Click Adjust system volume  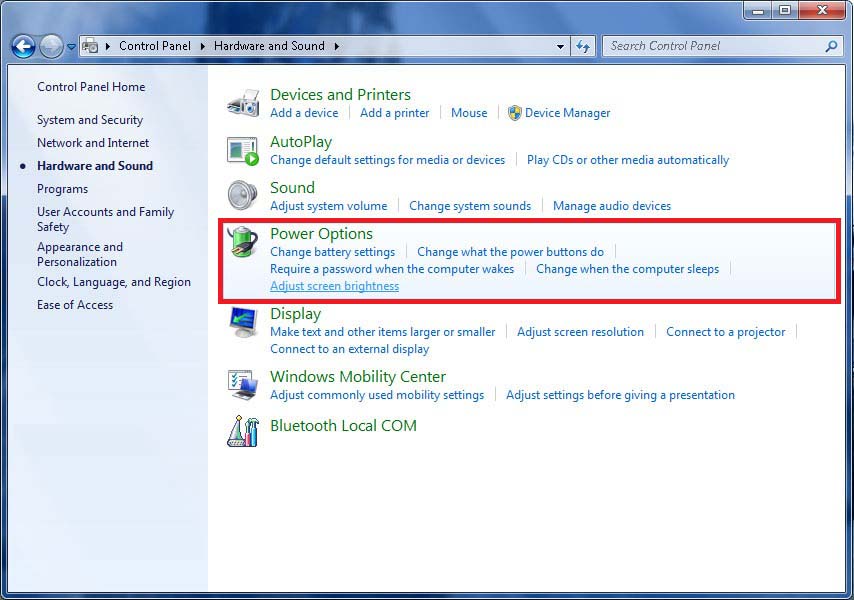click(328, 206)
